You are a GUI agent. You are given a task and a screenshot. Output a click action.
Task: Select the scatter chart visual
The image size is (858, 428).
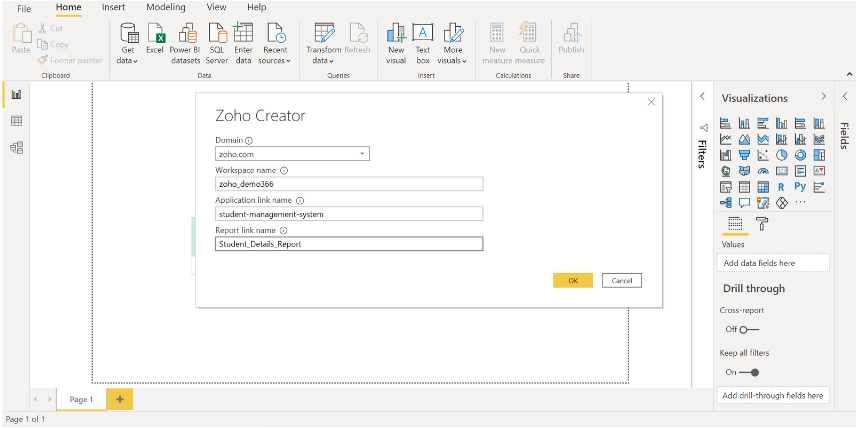[763, 155]
